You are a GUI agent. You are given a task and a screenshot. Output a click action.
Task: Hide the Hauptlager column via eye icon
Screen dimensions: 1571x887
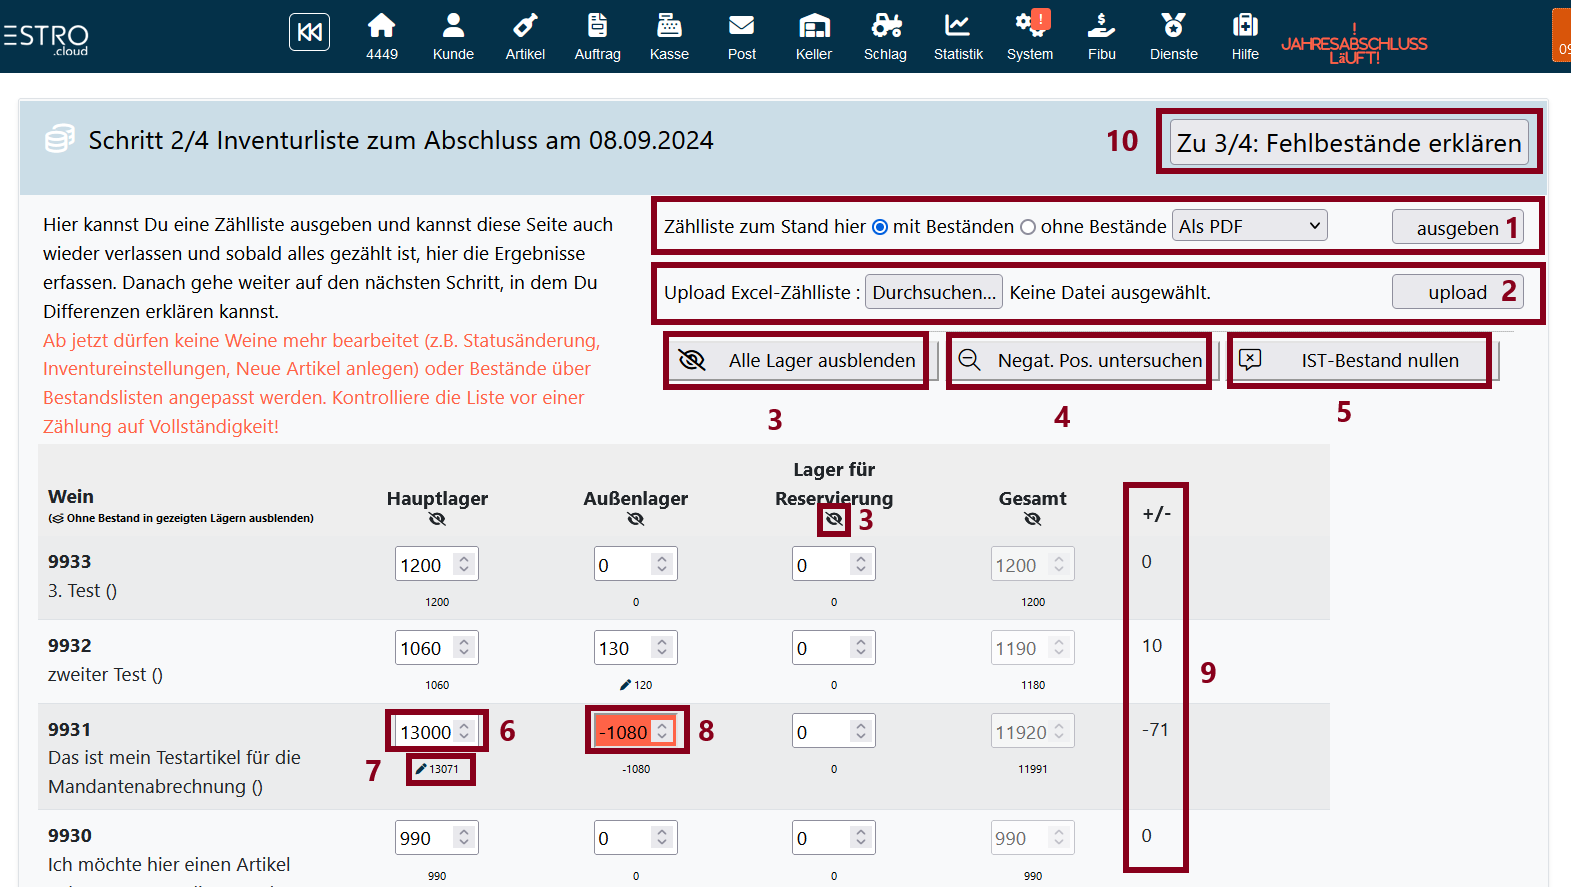tap(437, 519)
